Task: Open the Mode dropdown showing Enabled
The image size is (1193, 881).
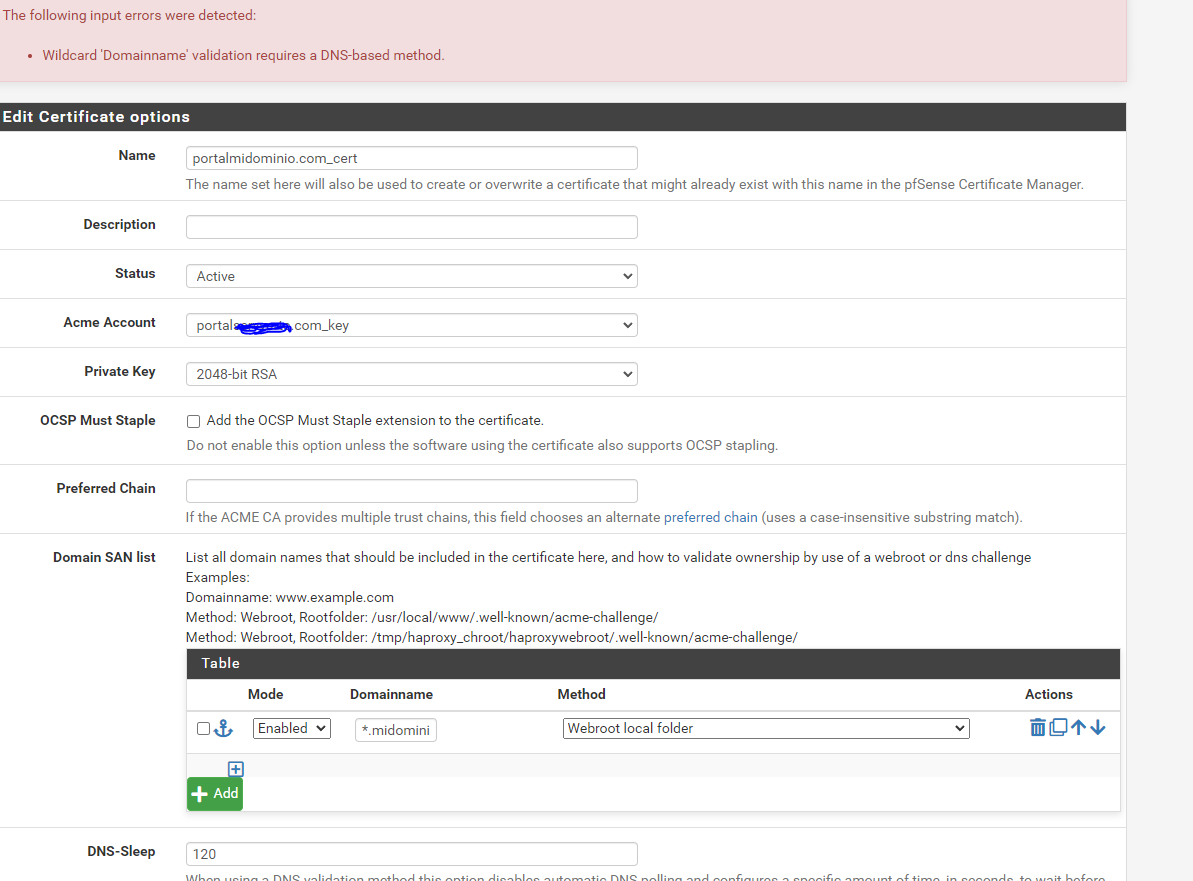Action: (291, 728)
